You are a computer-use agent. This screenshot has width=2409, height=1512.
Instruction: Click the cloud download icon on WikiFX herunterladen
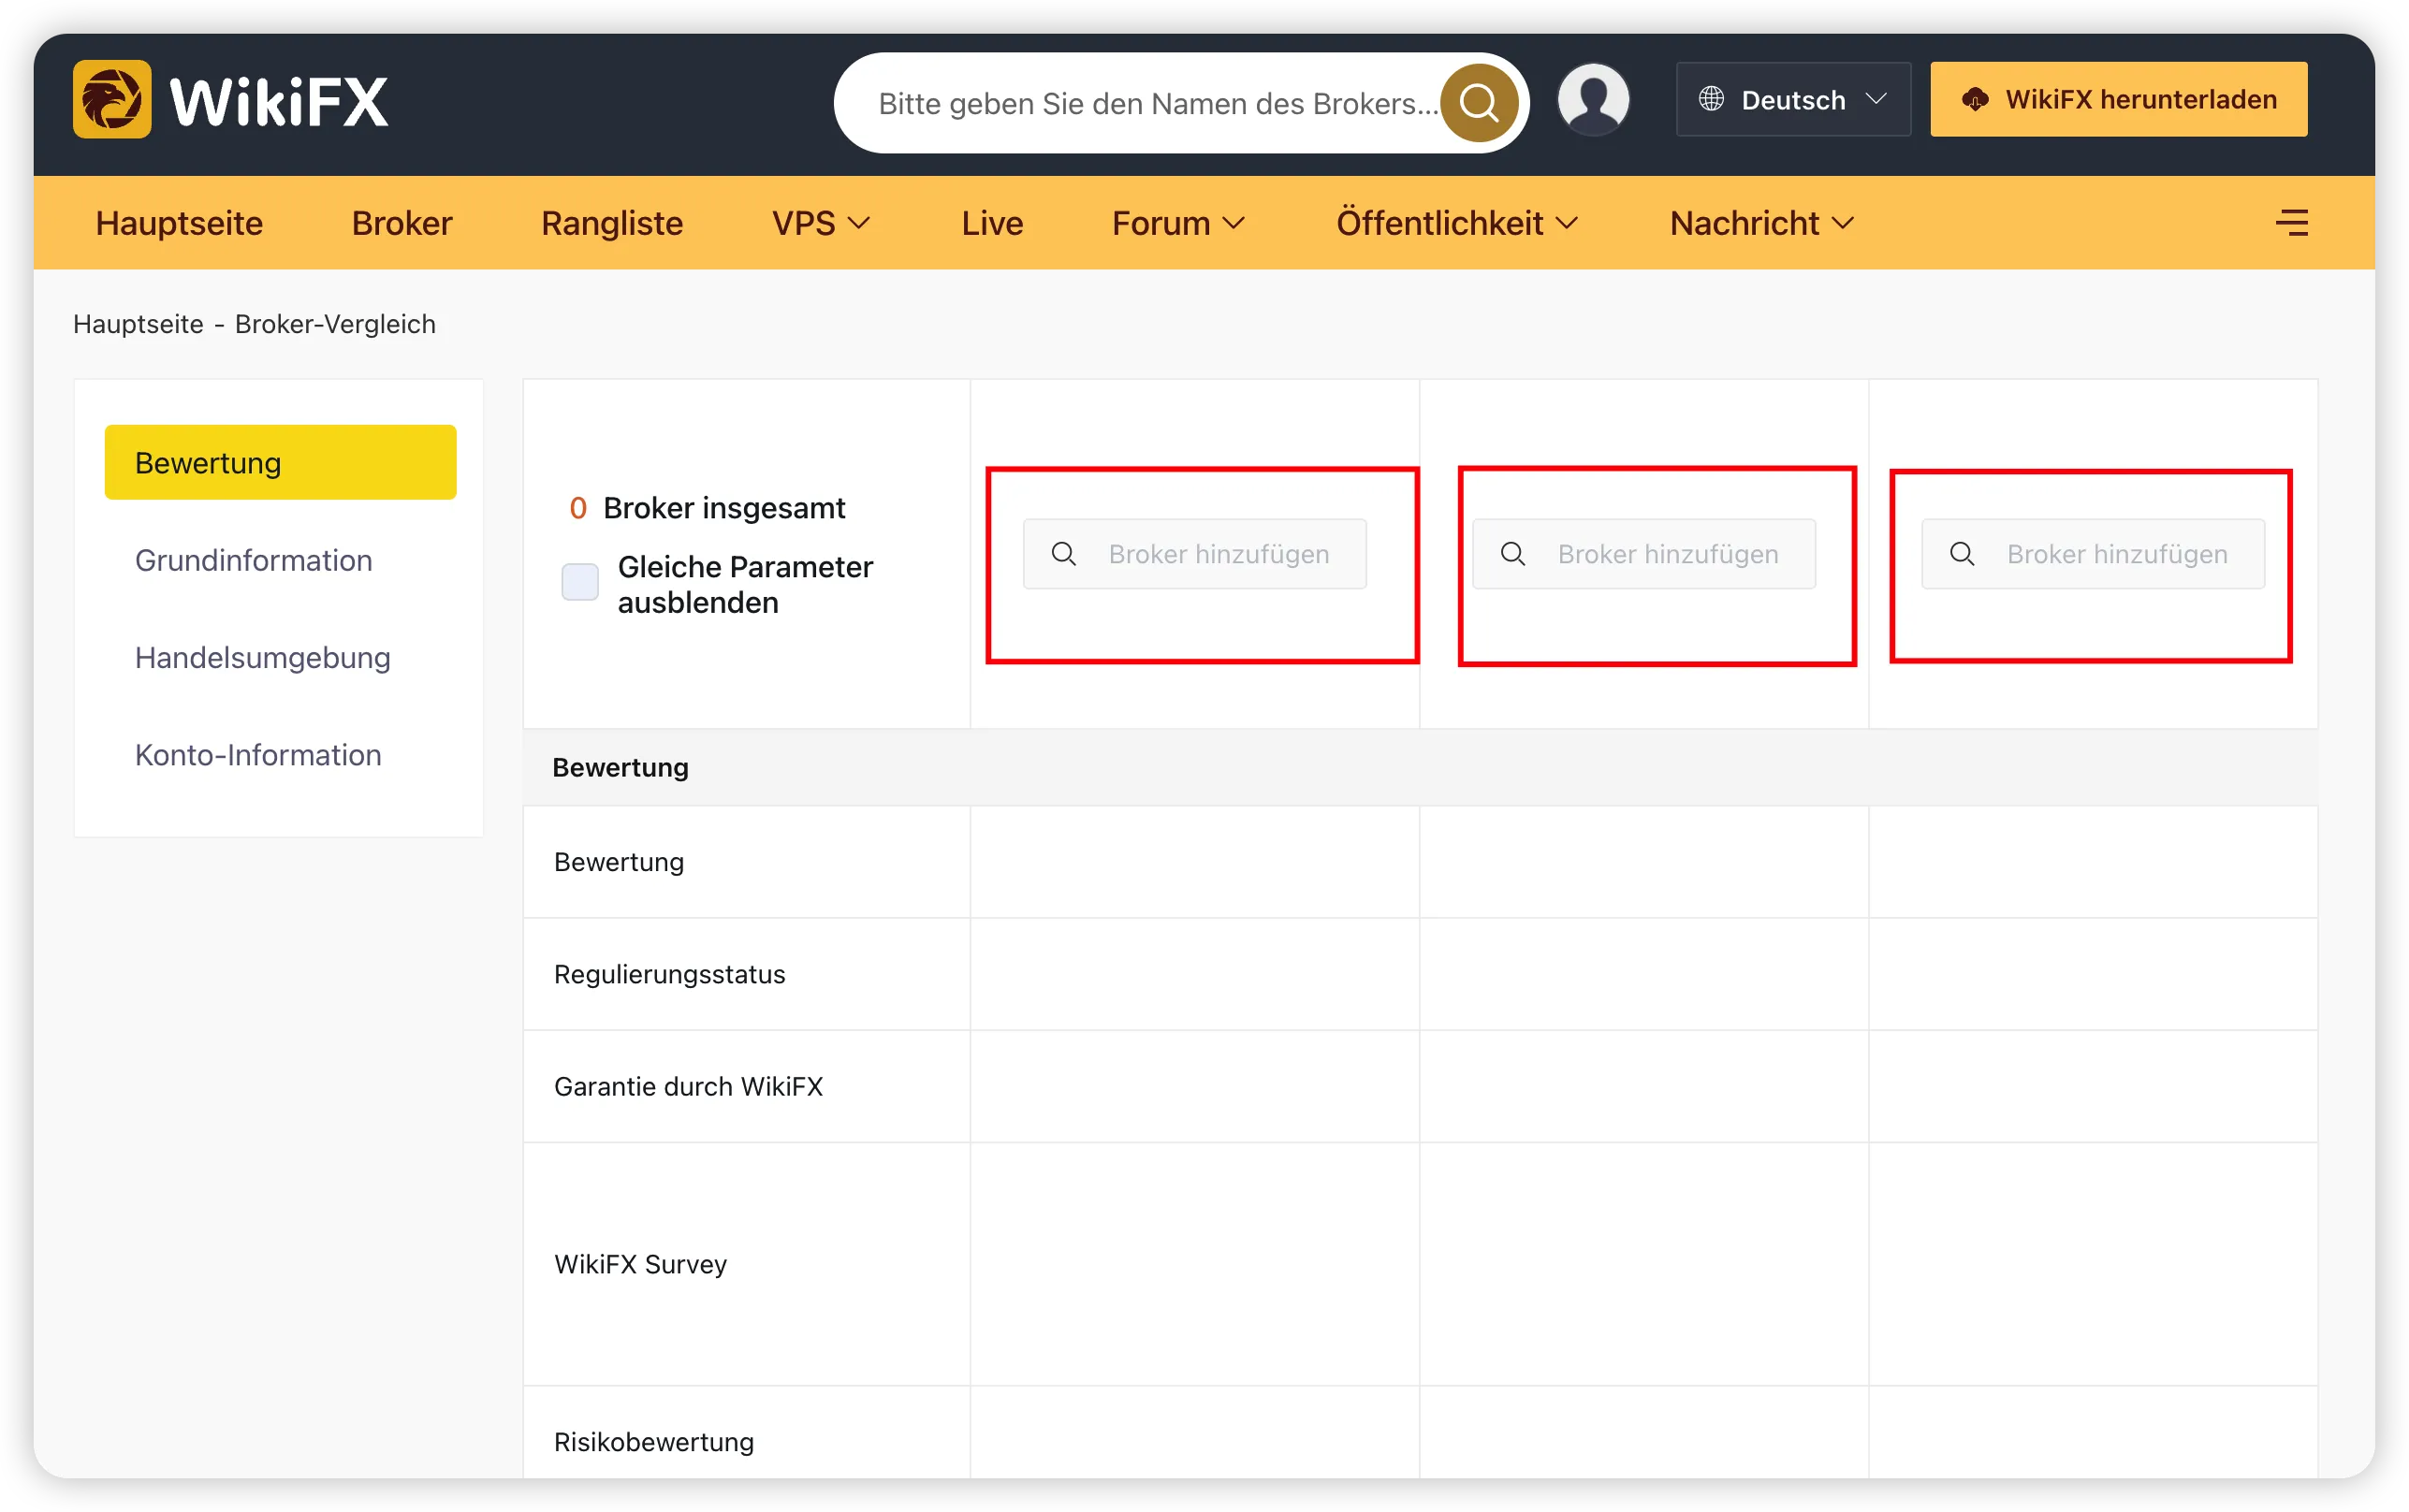click(1974, 99)
